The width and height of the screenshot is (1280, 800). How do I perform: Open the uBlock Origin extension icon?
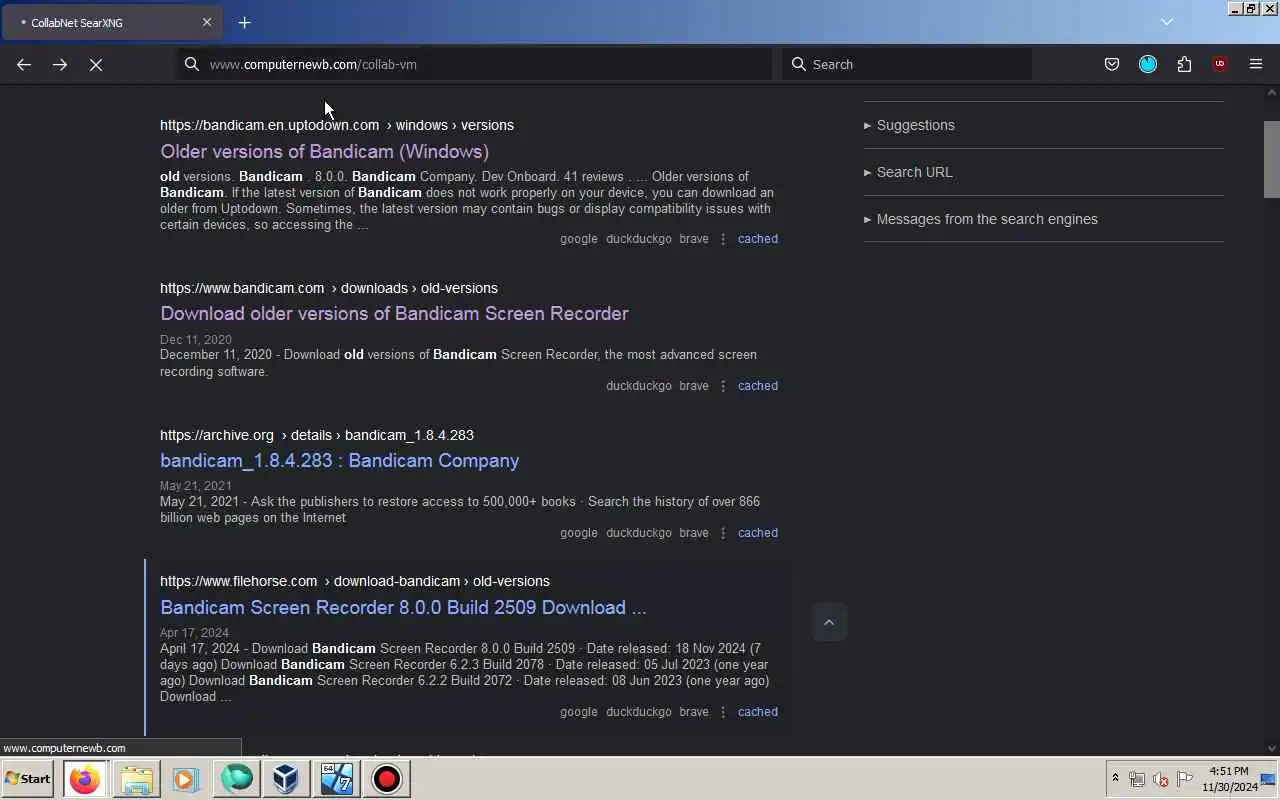pos(1220,64)
